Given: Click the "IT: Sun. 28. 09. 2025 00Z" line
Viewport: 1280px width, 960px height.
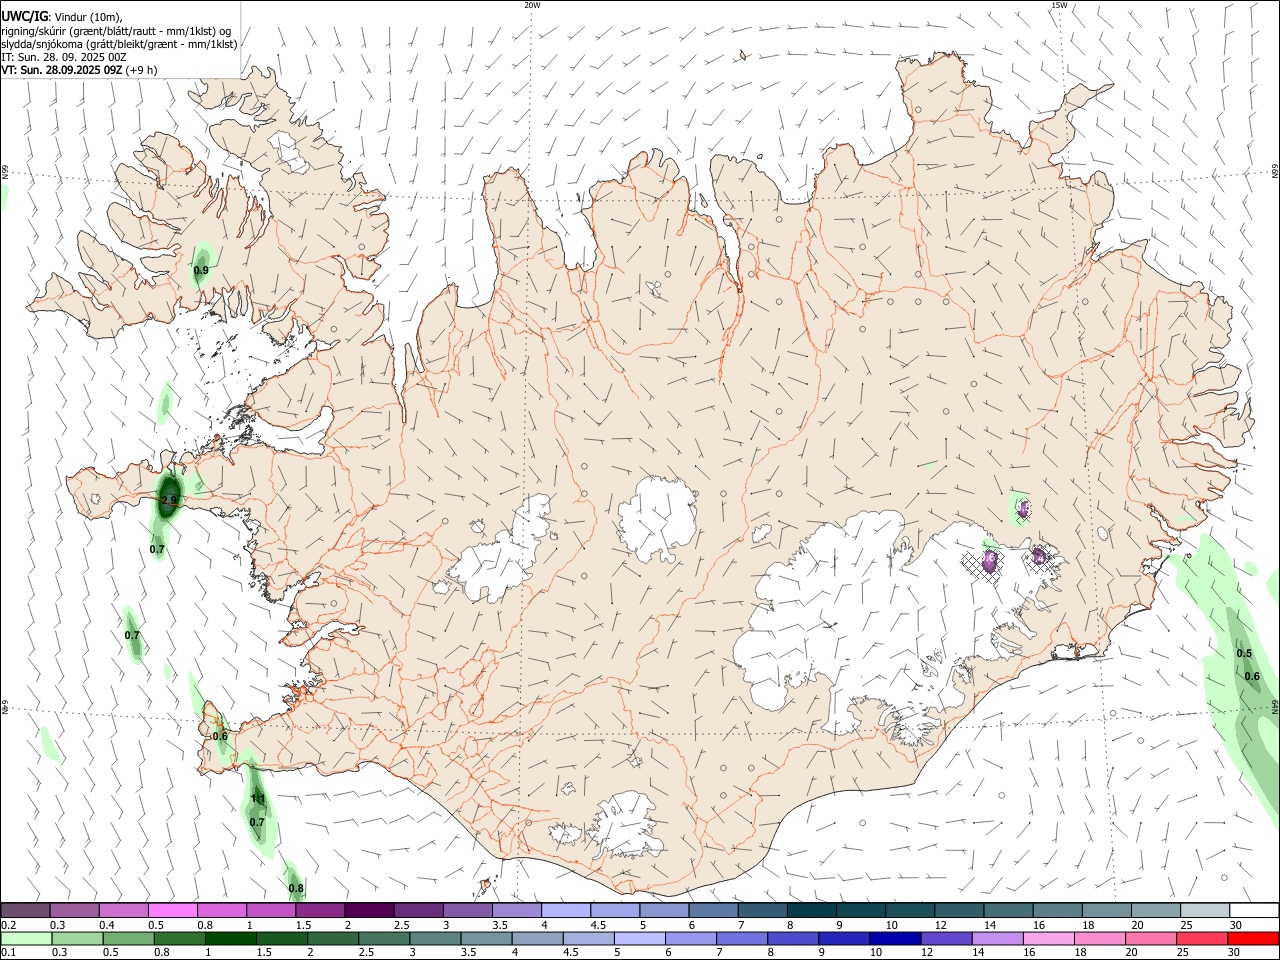Looking at the screenshot, I should pyautogui.click(x=64, y=57).
